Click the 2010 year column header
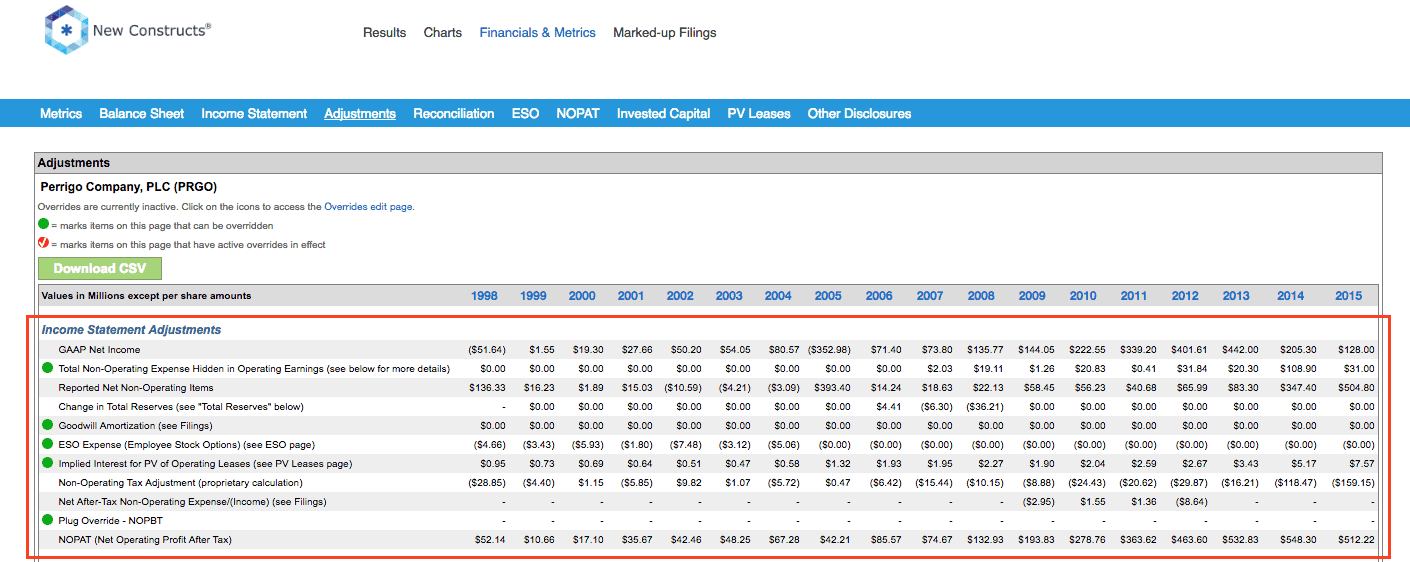 pyautogui.click(x=1083, y=296)
